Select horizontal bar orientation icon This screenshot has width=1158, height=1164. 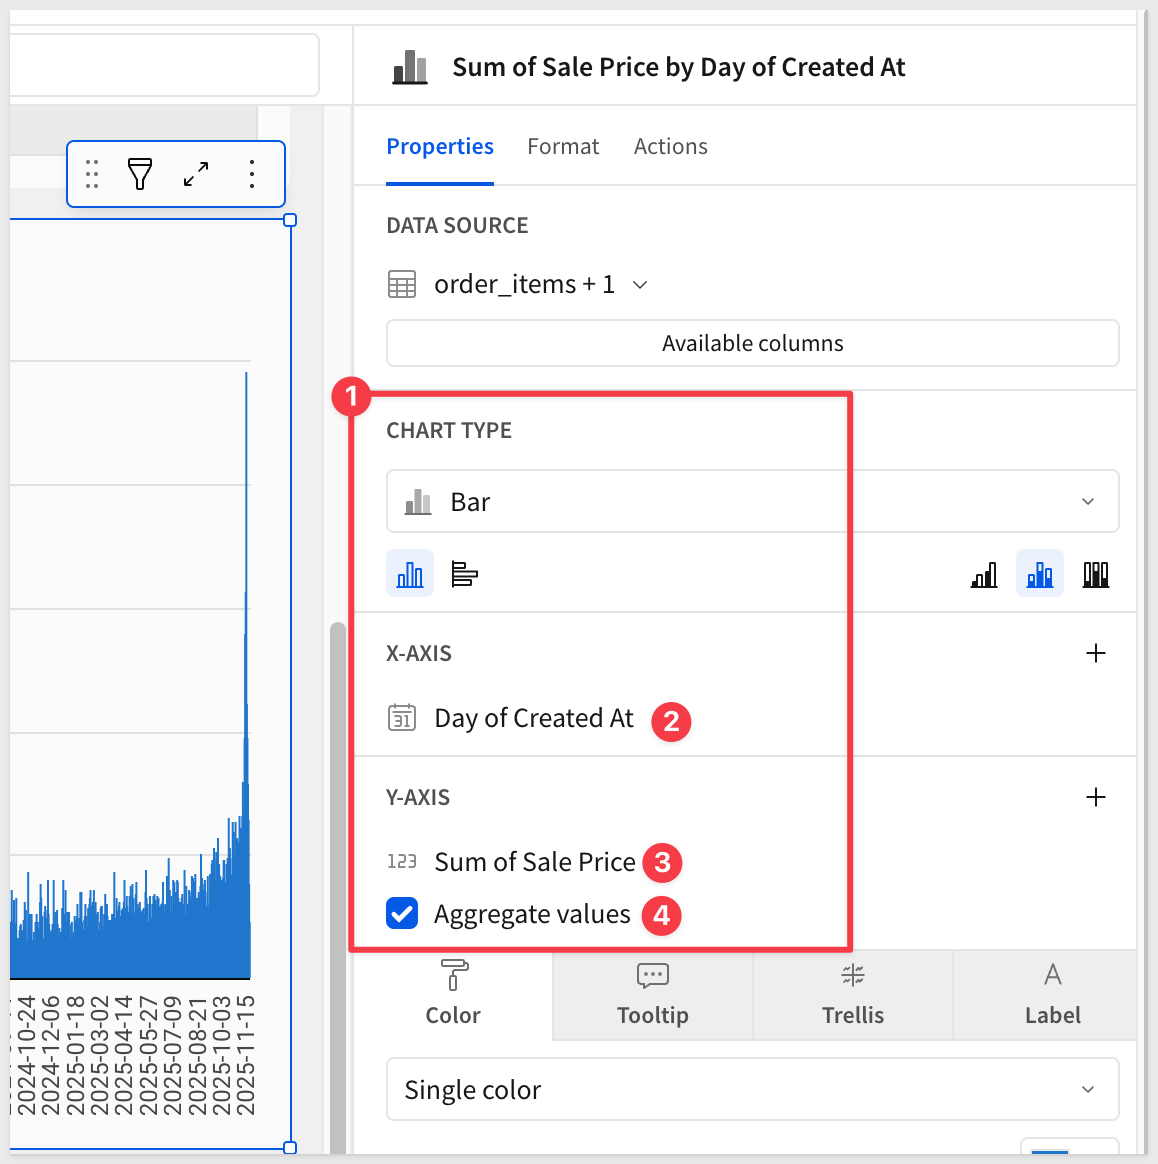[x=464, y=574]
